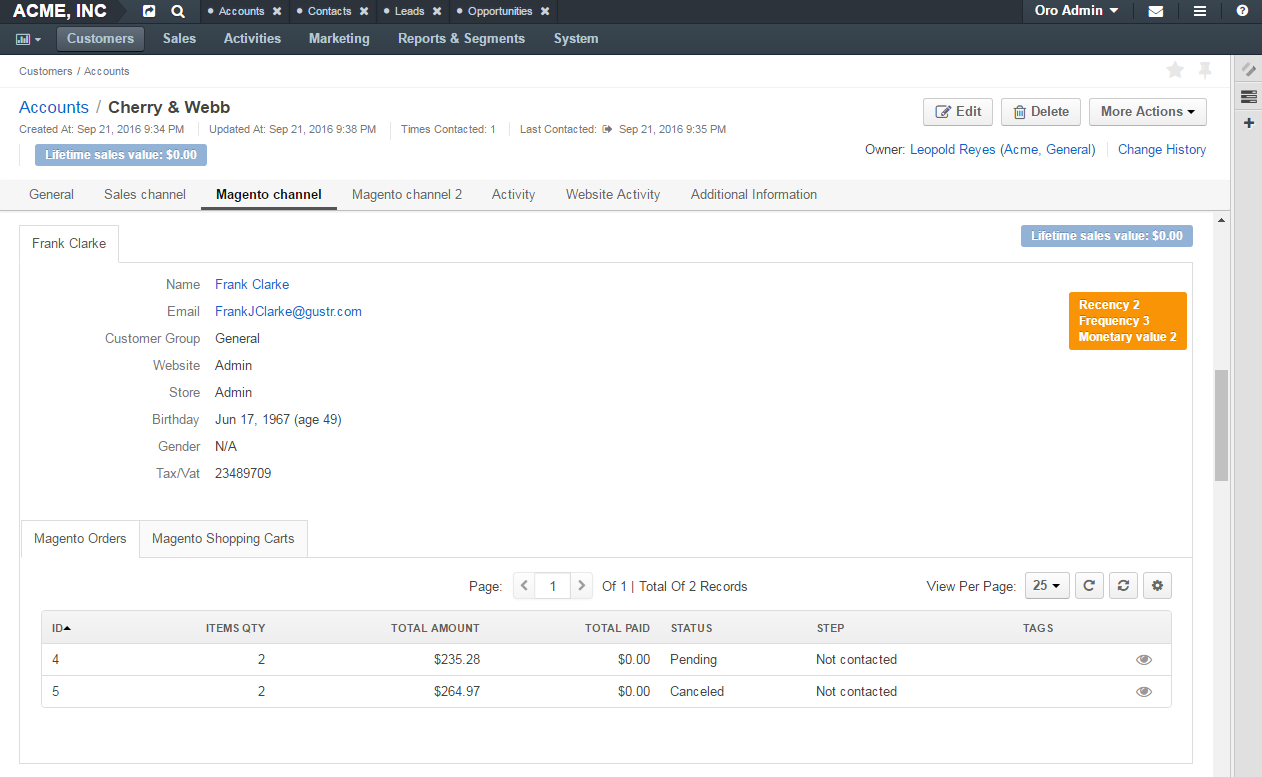Open the Leads pinned tab
The width and height of the screenshot is (1262, 777).
409,11
